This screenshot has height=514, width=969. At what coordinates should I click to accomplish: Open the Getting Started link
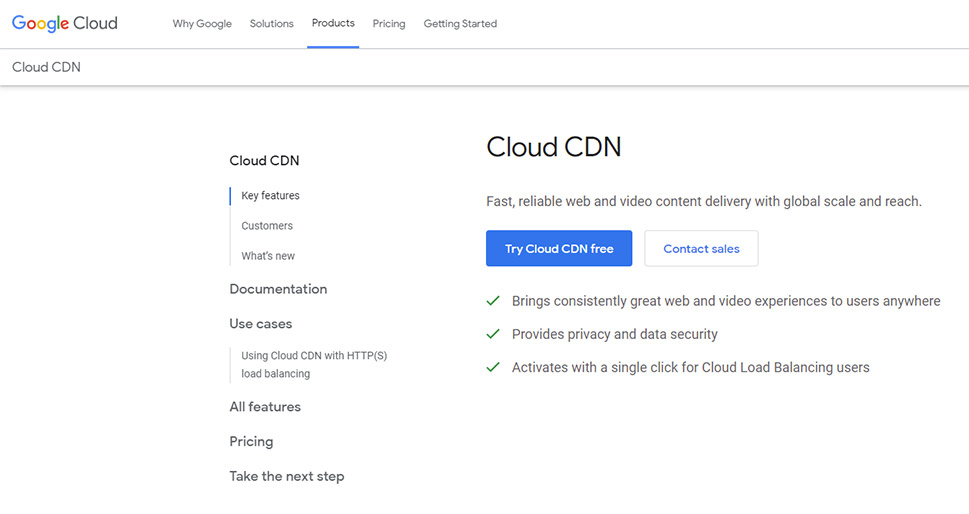[460, 23]
